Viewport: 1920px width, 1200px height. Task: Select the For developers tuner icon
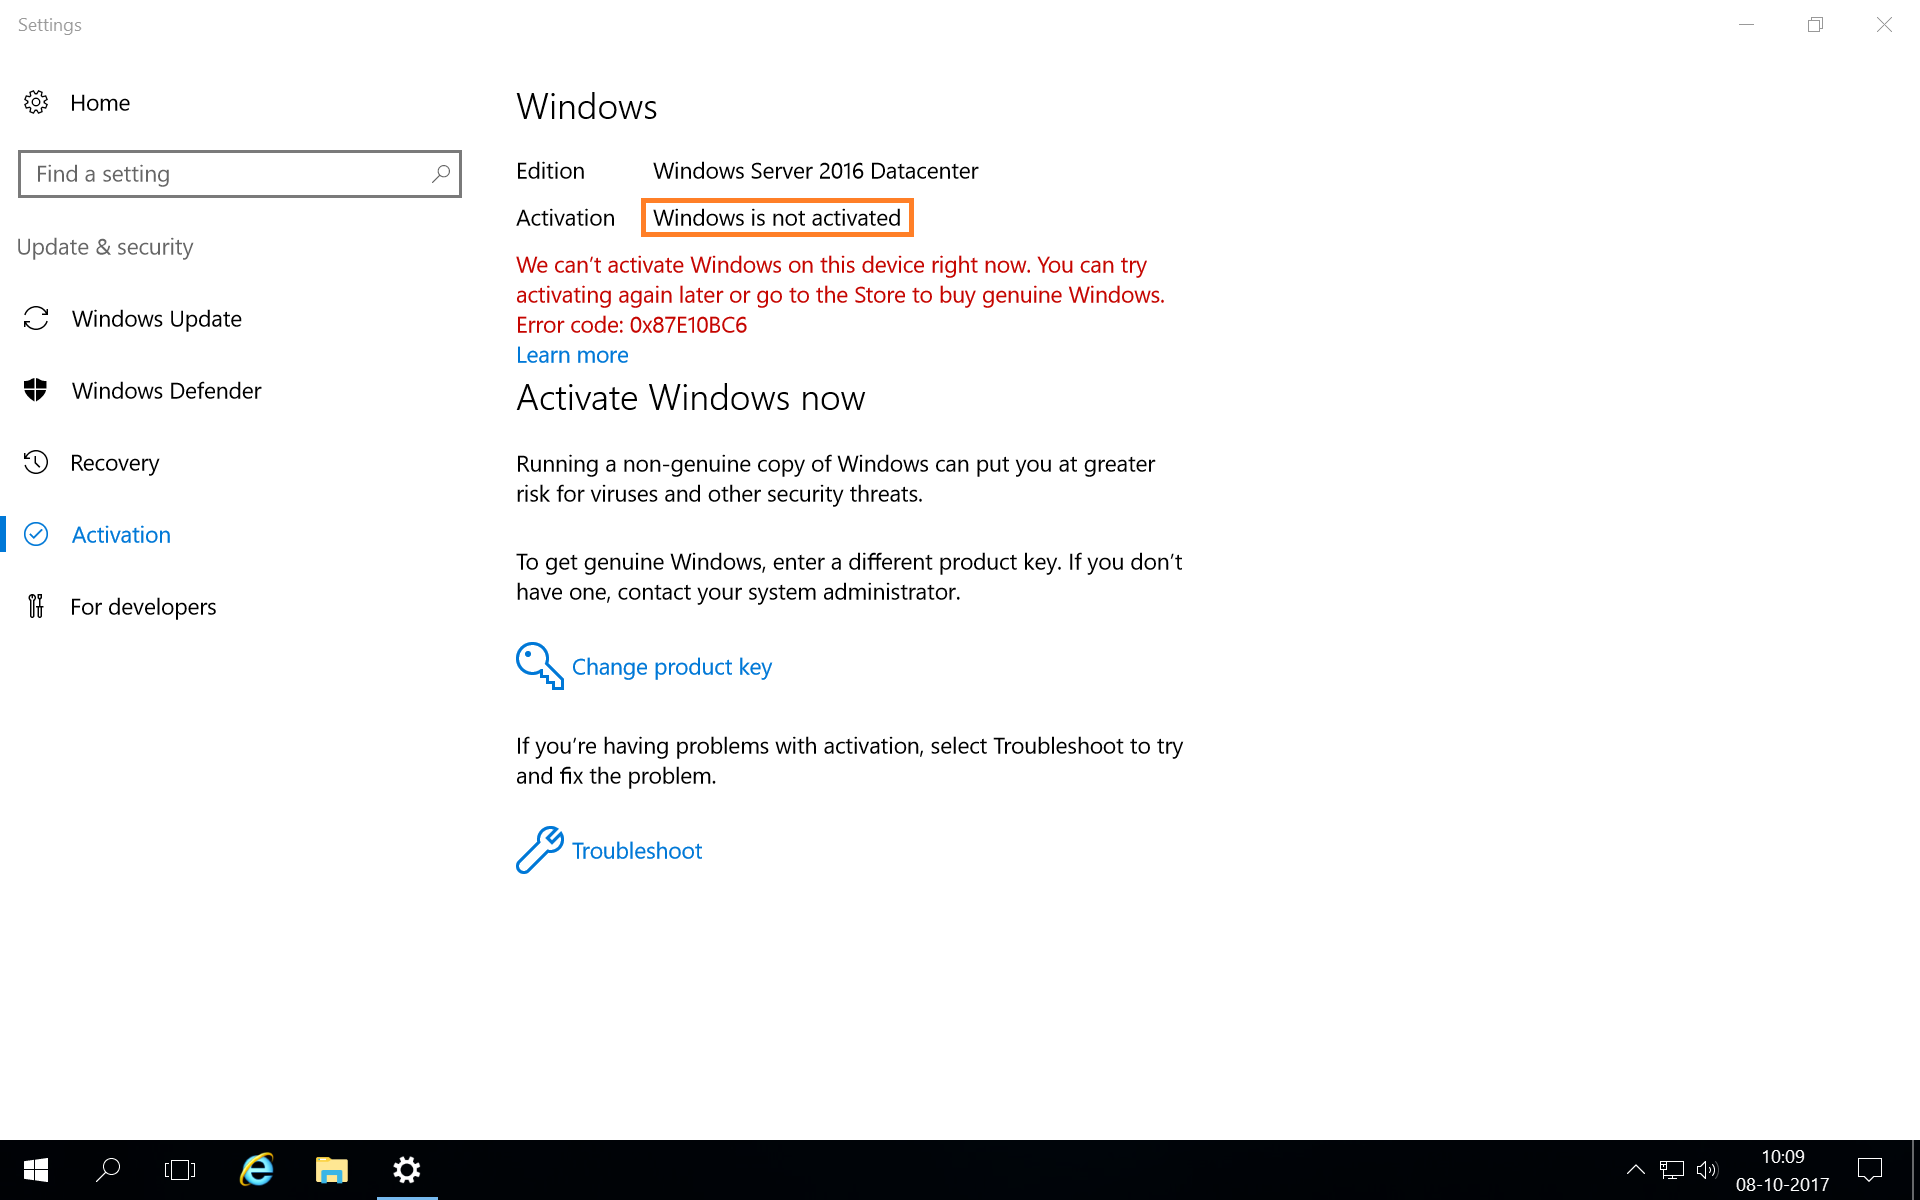point(36,606)
